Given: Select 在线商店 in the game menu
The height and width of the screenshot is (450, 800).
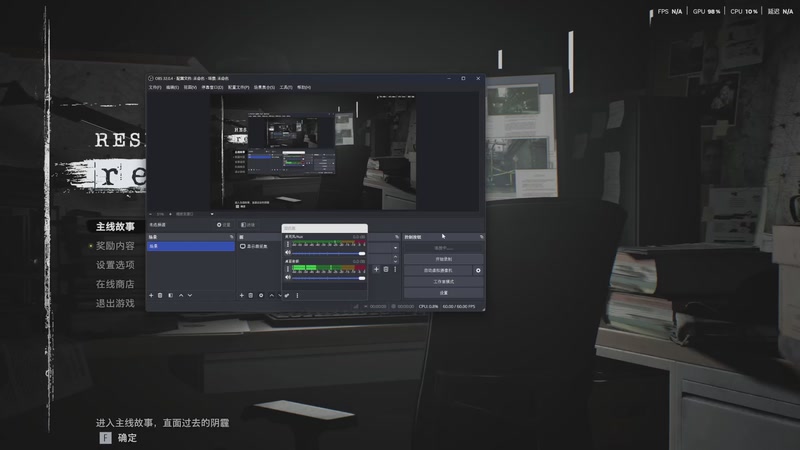Looking at the screenshot, I should coord(115,284).
